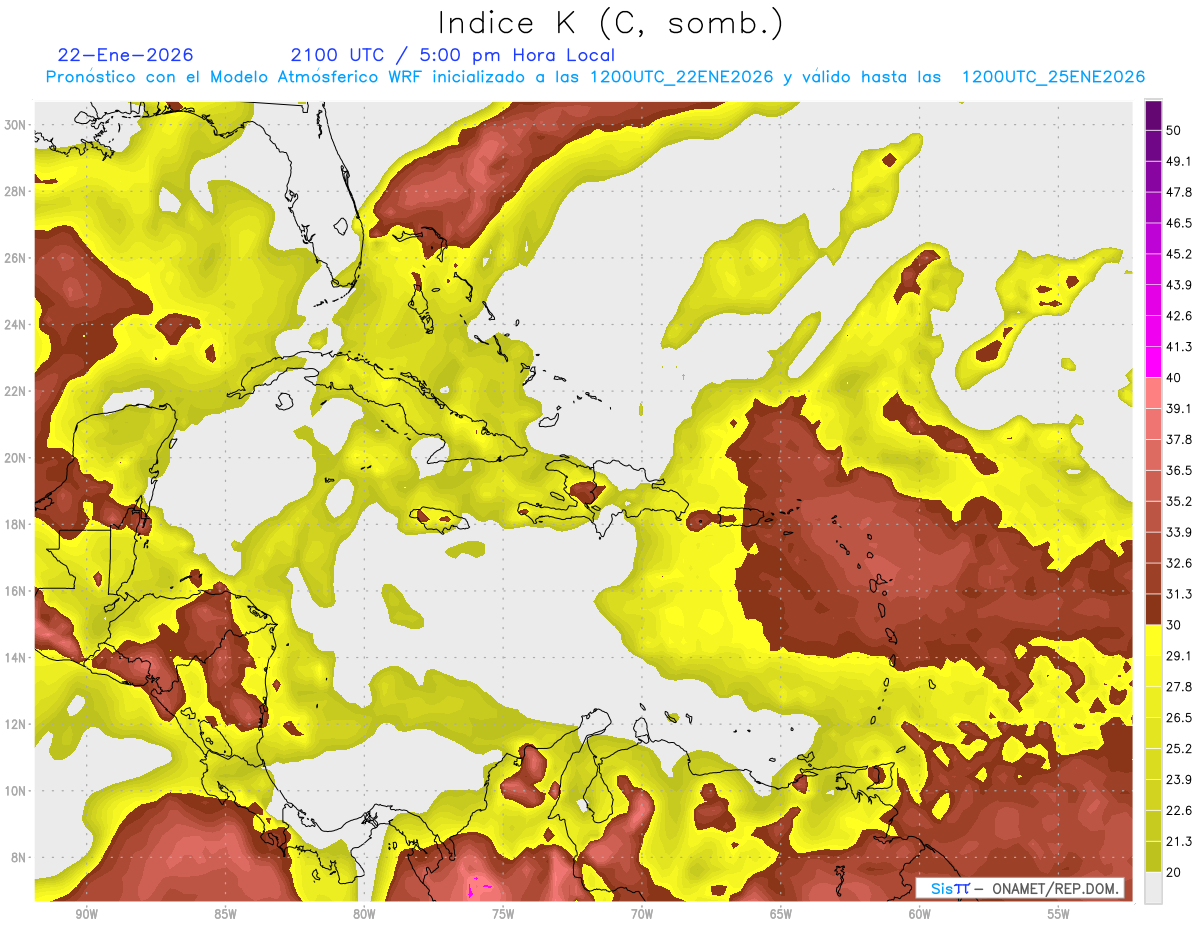Click the 50 value on the color scale
The width and height of the screenshot is (1200, 927).
click(1174, 130)
